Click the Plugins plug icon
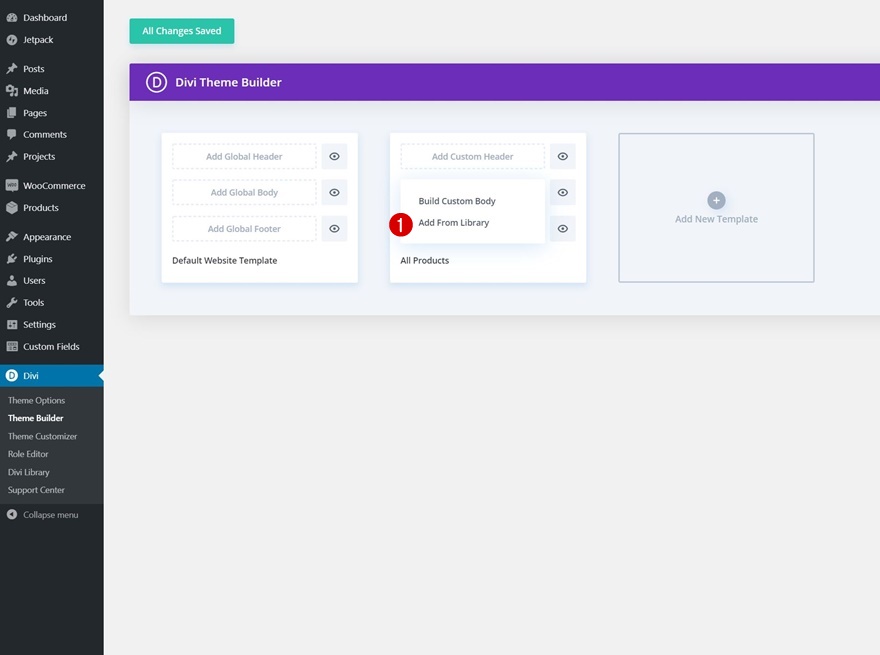 coord(12,259)
